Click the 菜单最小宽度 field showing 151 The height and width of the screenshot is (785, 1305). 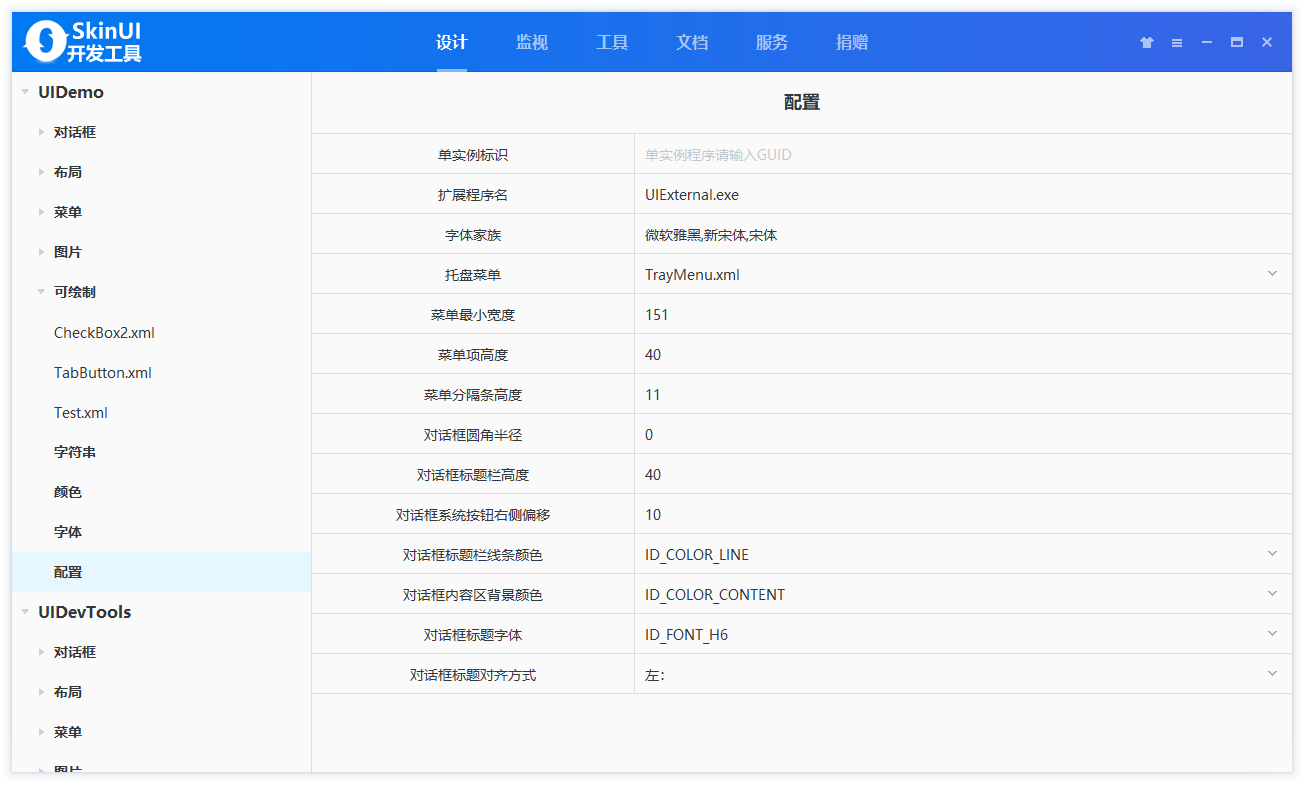[963, 314]
